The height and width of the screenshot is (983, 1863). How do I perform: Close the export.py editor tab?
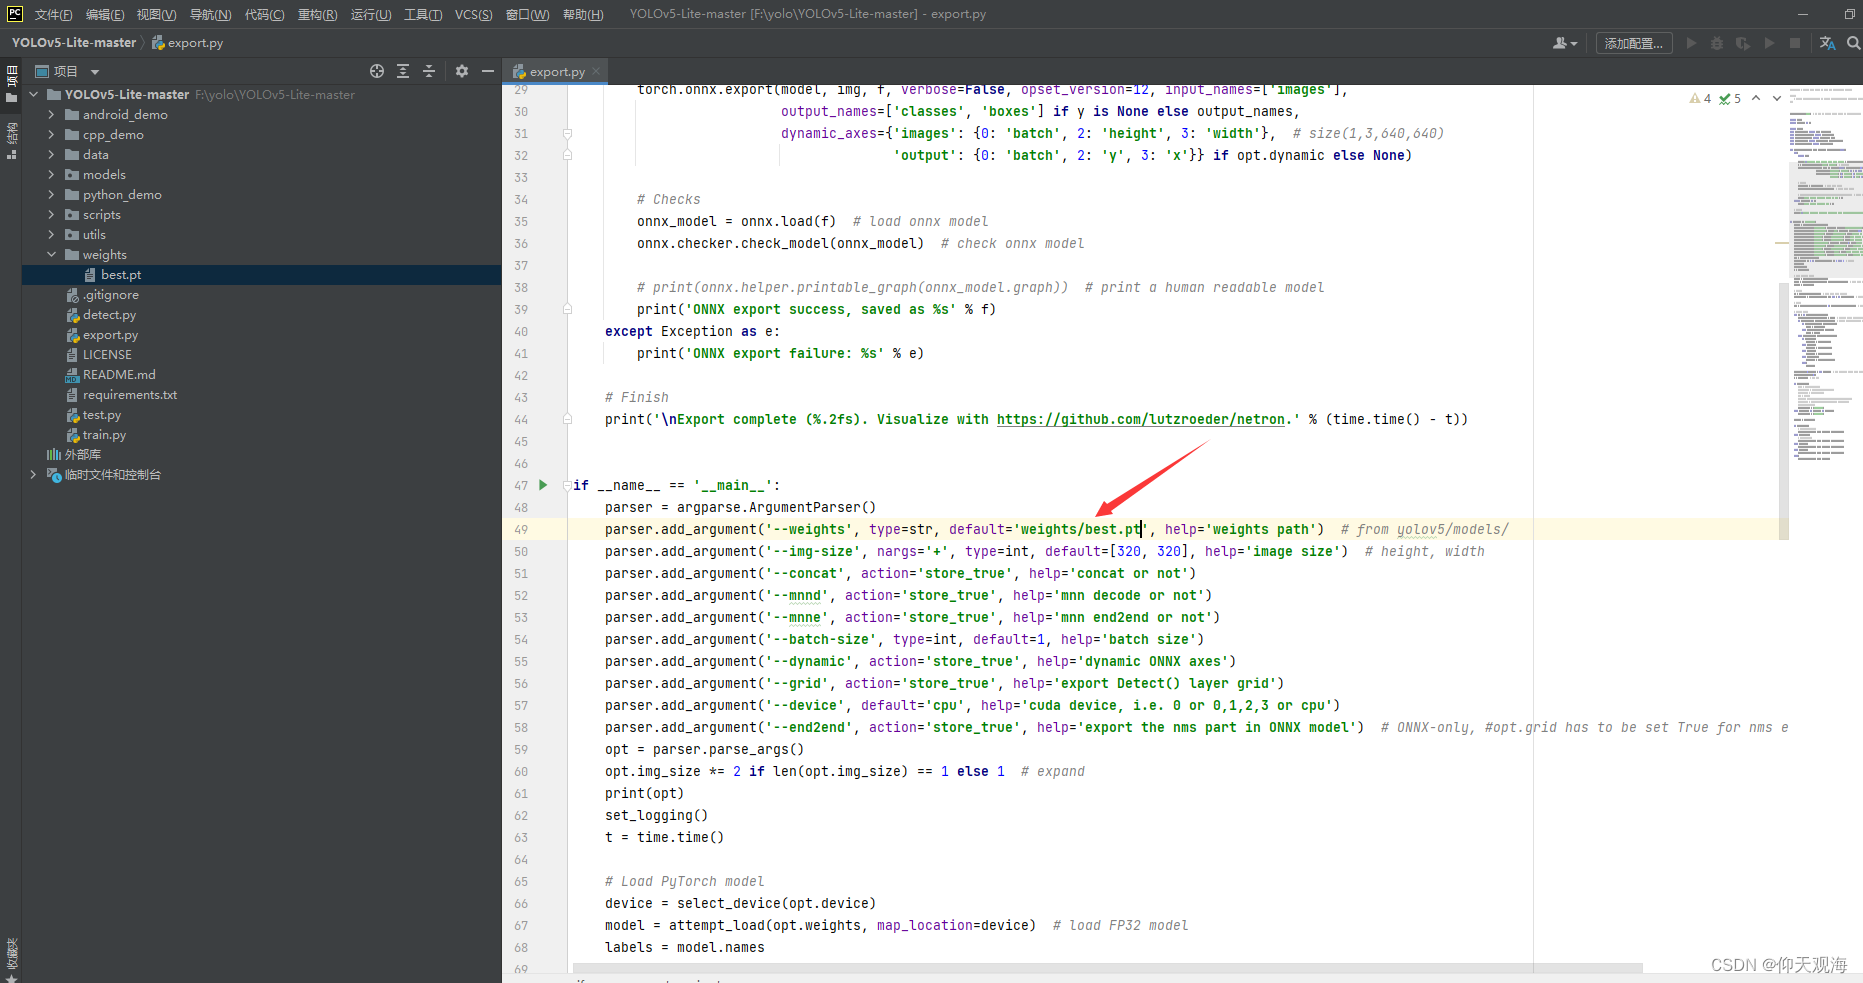pos(596,71)
